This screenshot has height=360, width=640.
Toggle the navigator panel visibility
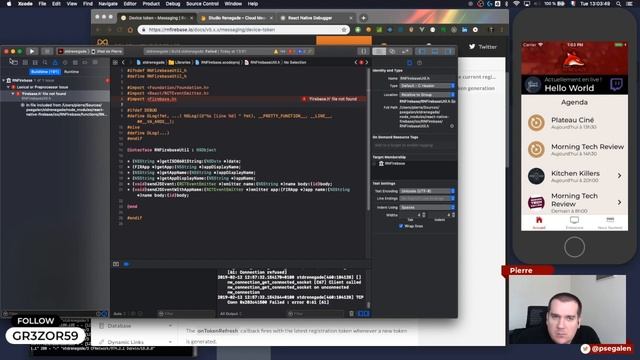pyautogui.click(x=422, y=51)
